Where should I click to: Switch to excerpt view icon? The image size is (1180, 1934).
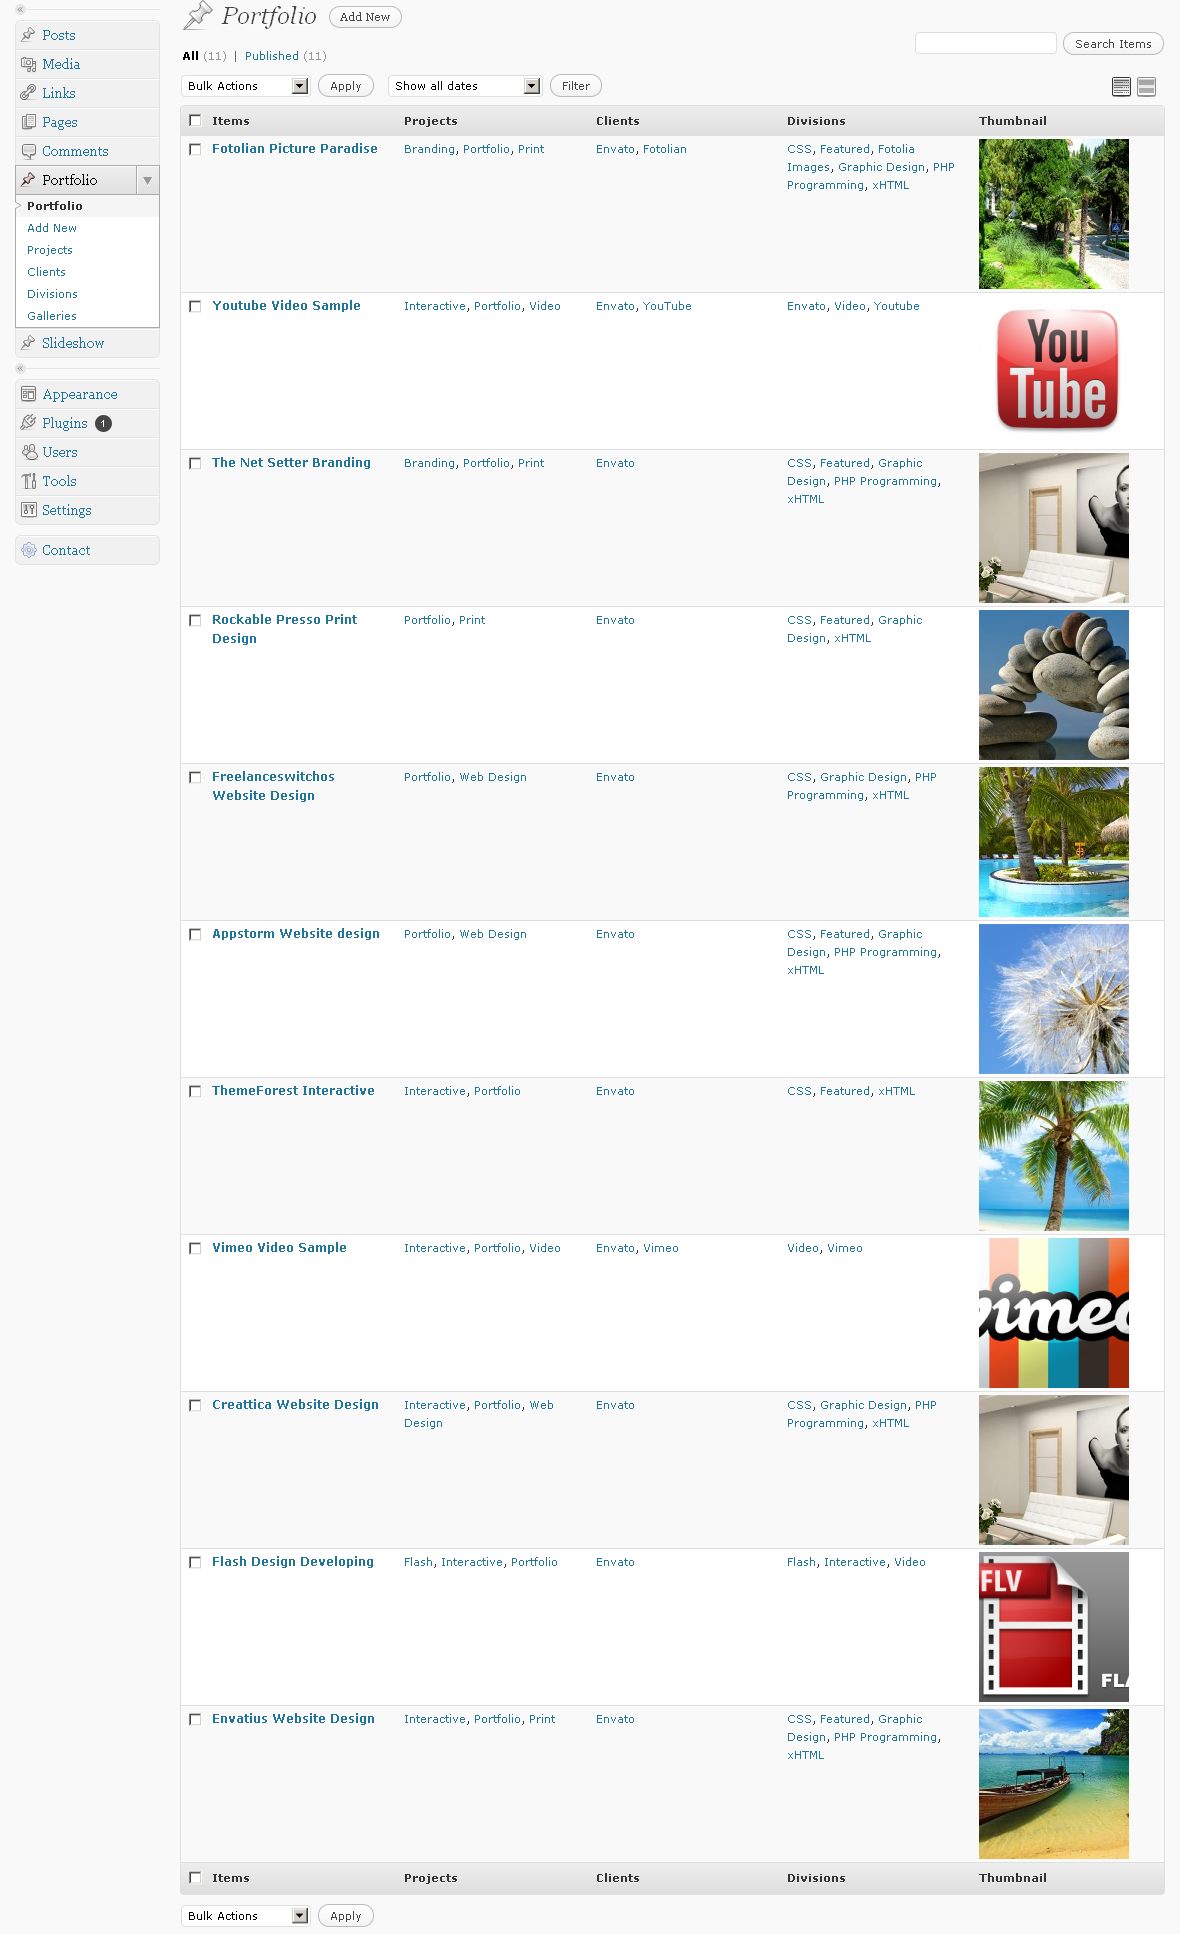(x=1147, y=87)
